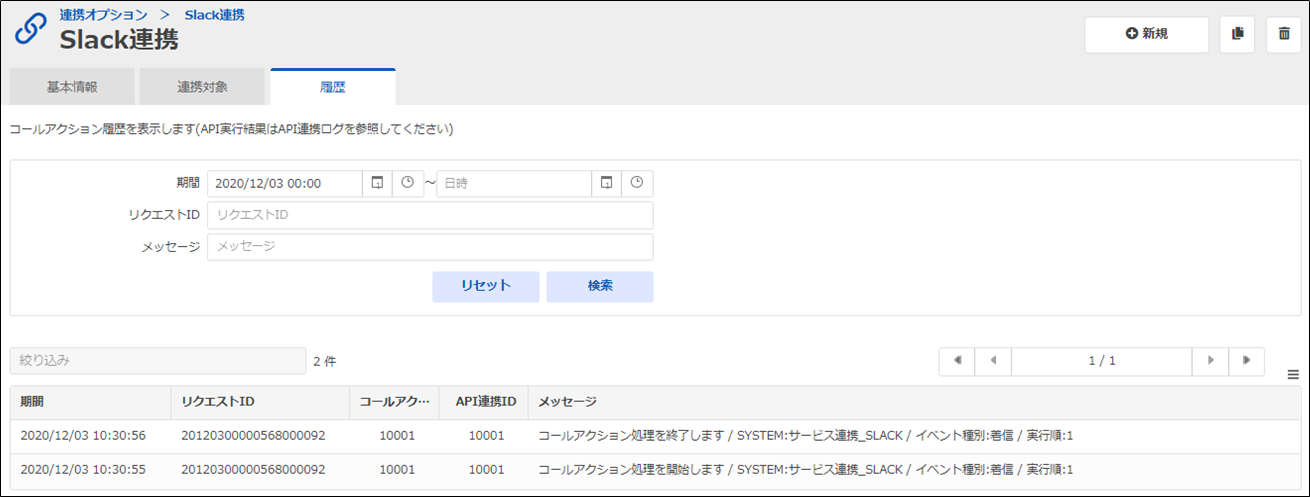The width and height of the screenshot is (1310, 497).
Task: Go to the first page of results
Action: [x=957, y=361]
